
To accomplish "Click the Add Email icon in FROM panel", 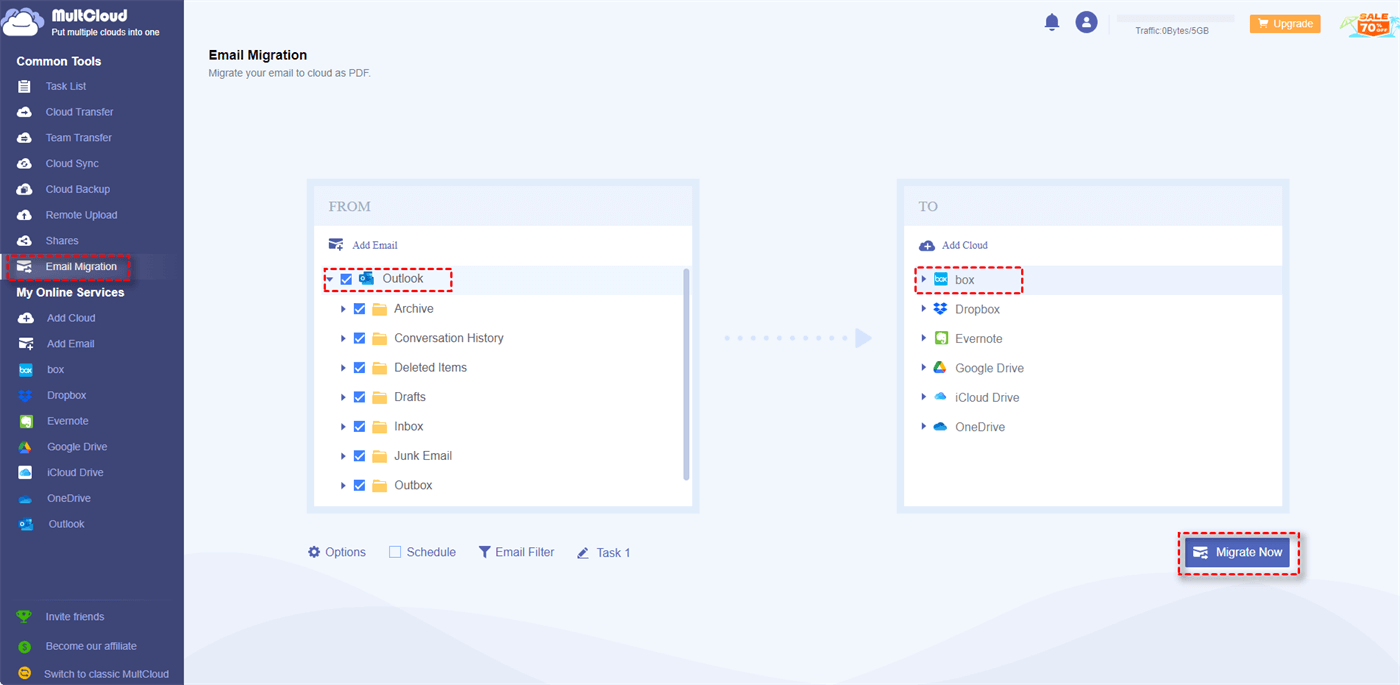I will (336, 245).
